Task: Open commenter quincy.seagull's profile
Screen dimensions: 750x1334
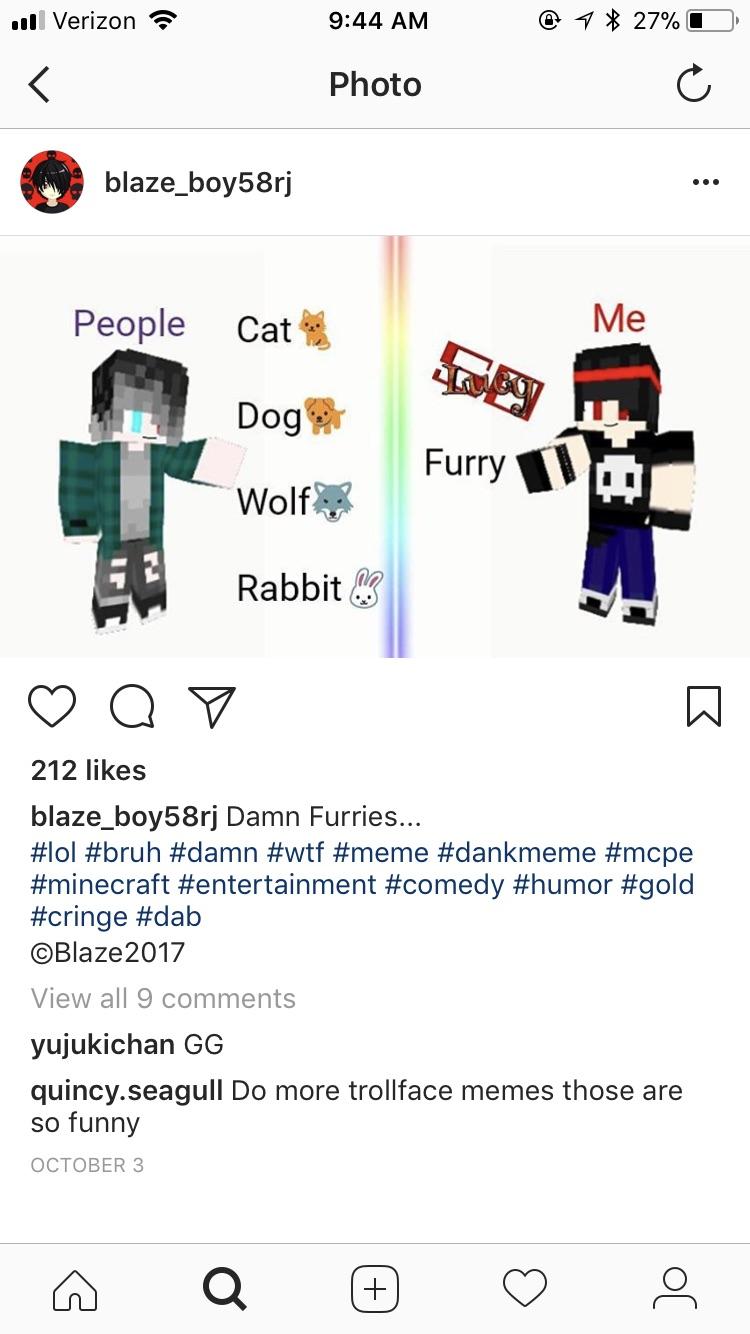Action: [127, 1091]
